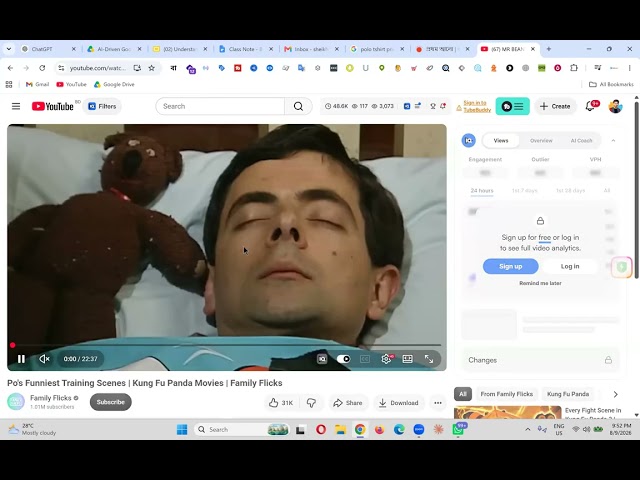Select the All filter chip

point(463,394)
